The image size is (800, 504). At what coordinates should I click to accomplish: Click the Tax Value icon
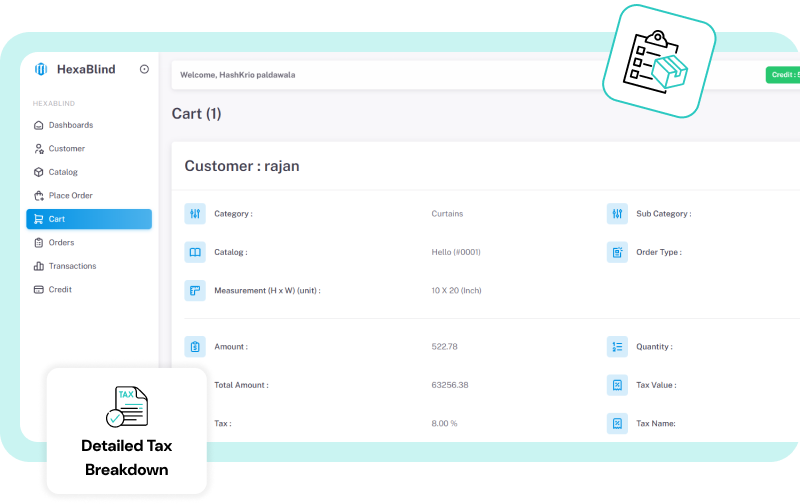617,385
